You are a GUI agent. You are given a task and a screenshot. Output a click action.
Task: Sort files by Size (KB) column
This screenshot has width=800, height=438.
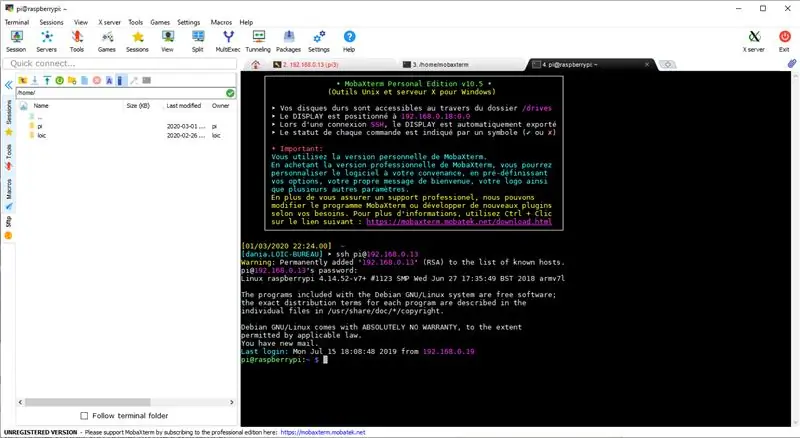coord(138,106)
